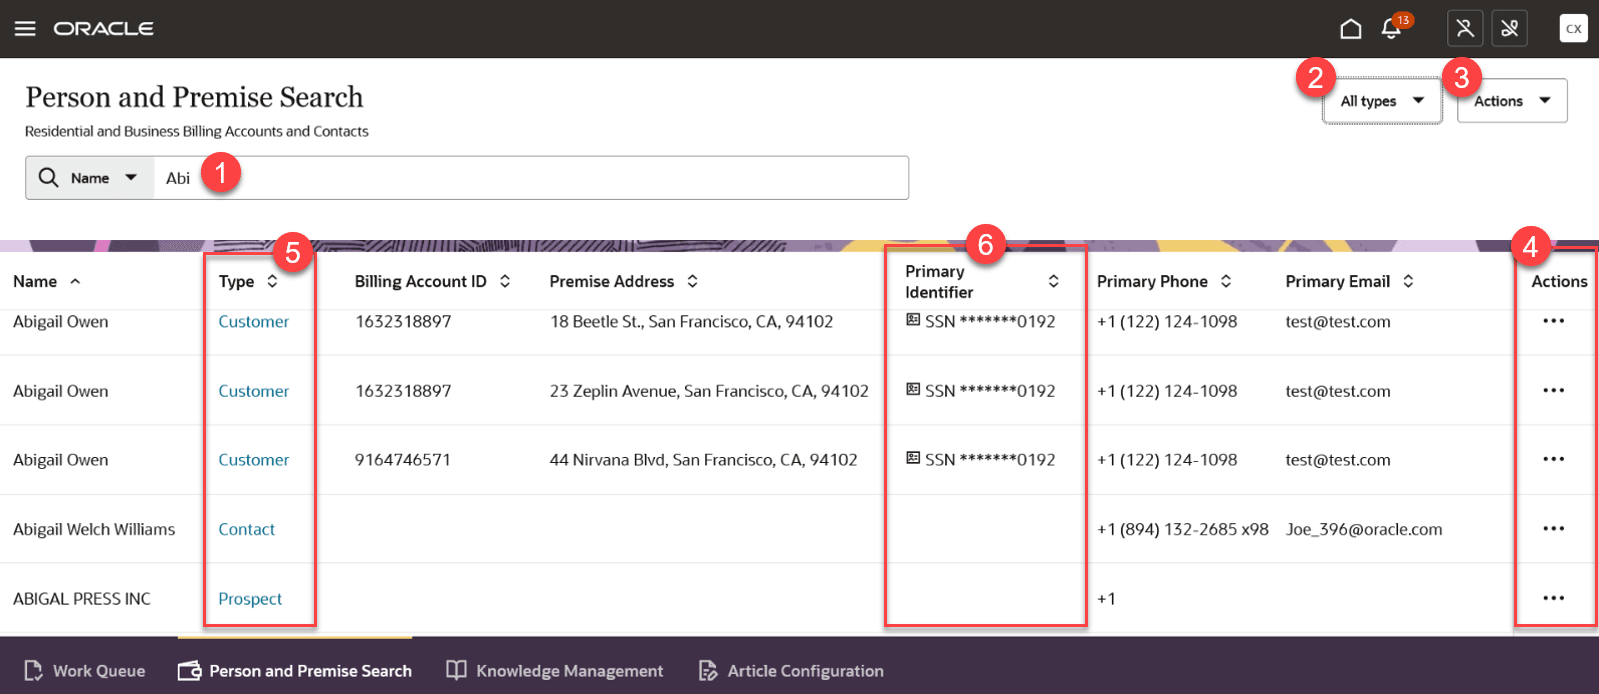Sort the Premise Address column
Viewport: 1599px width, 694px height.
[692, 282]
